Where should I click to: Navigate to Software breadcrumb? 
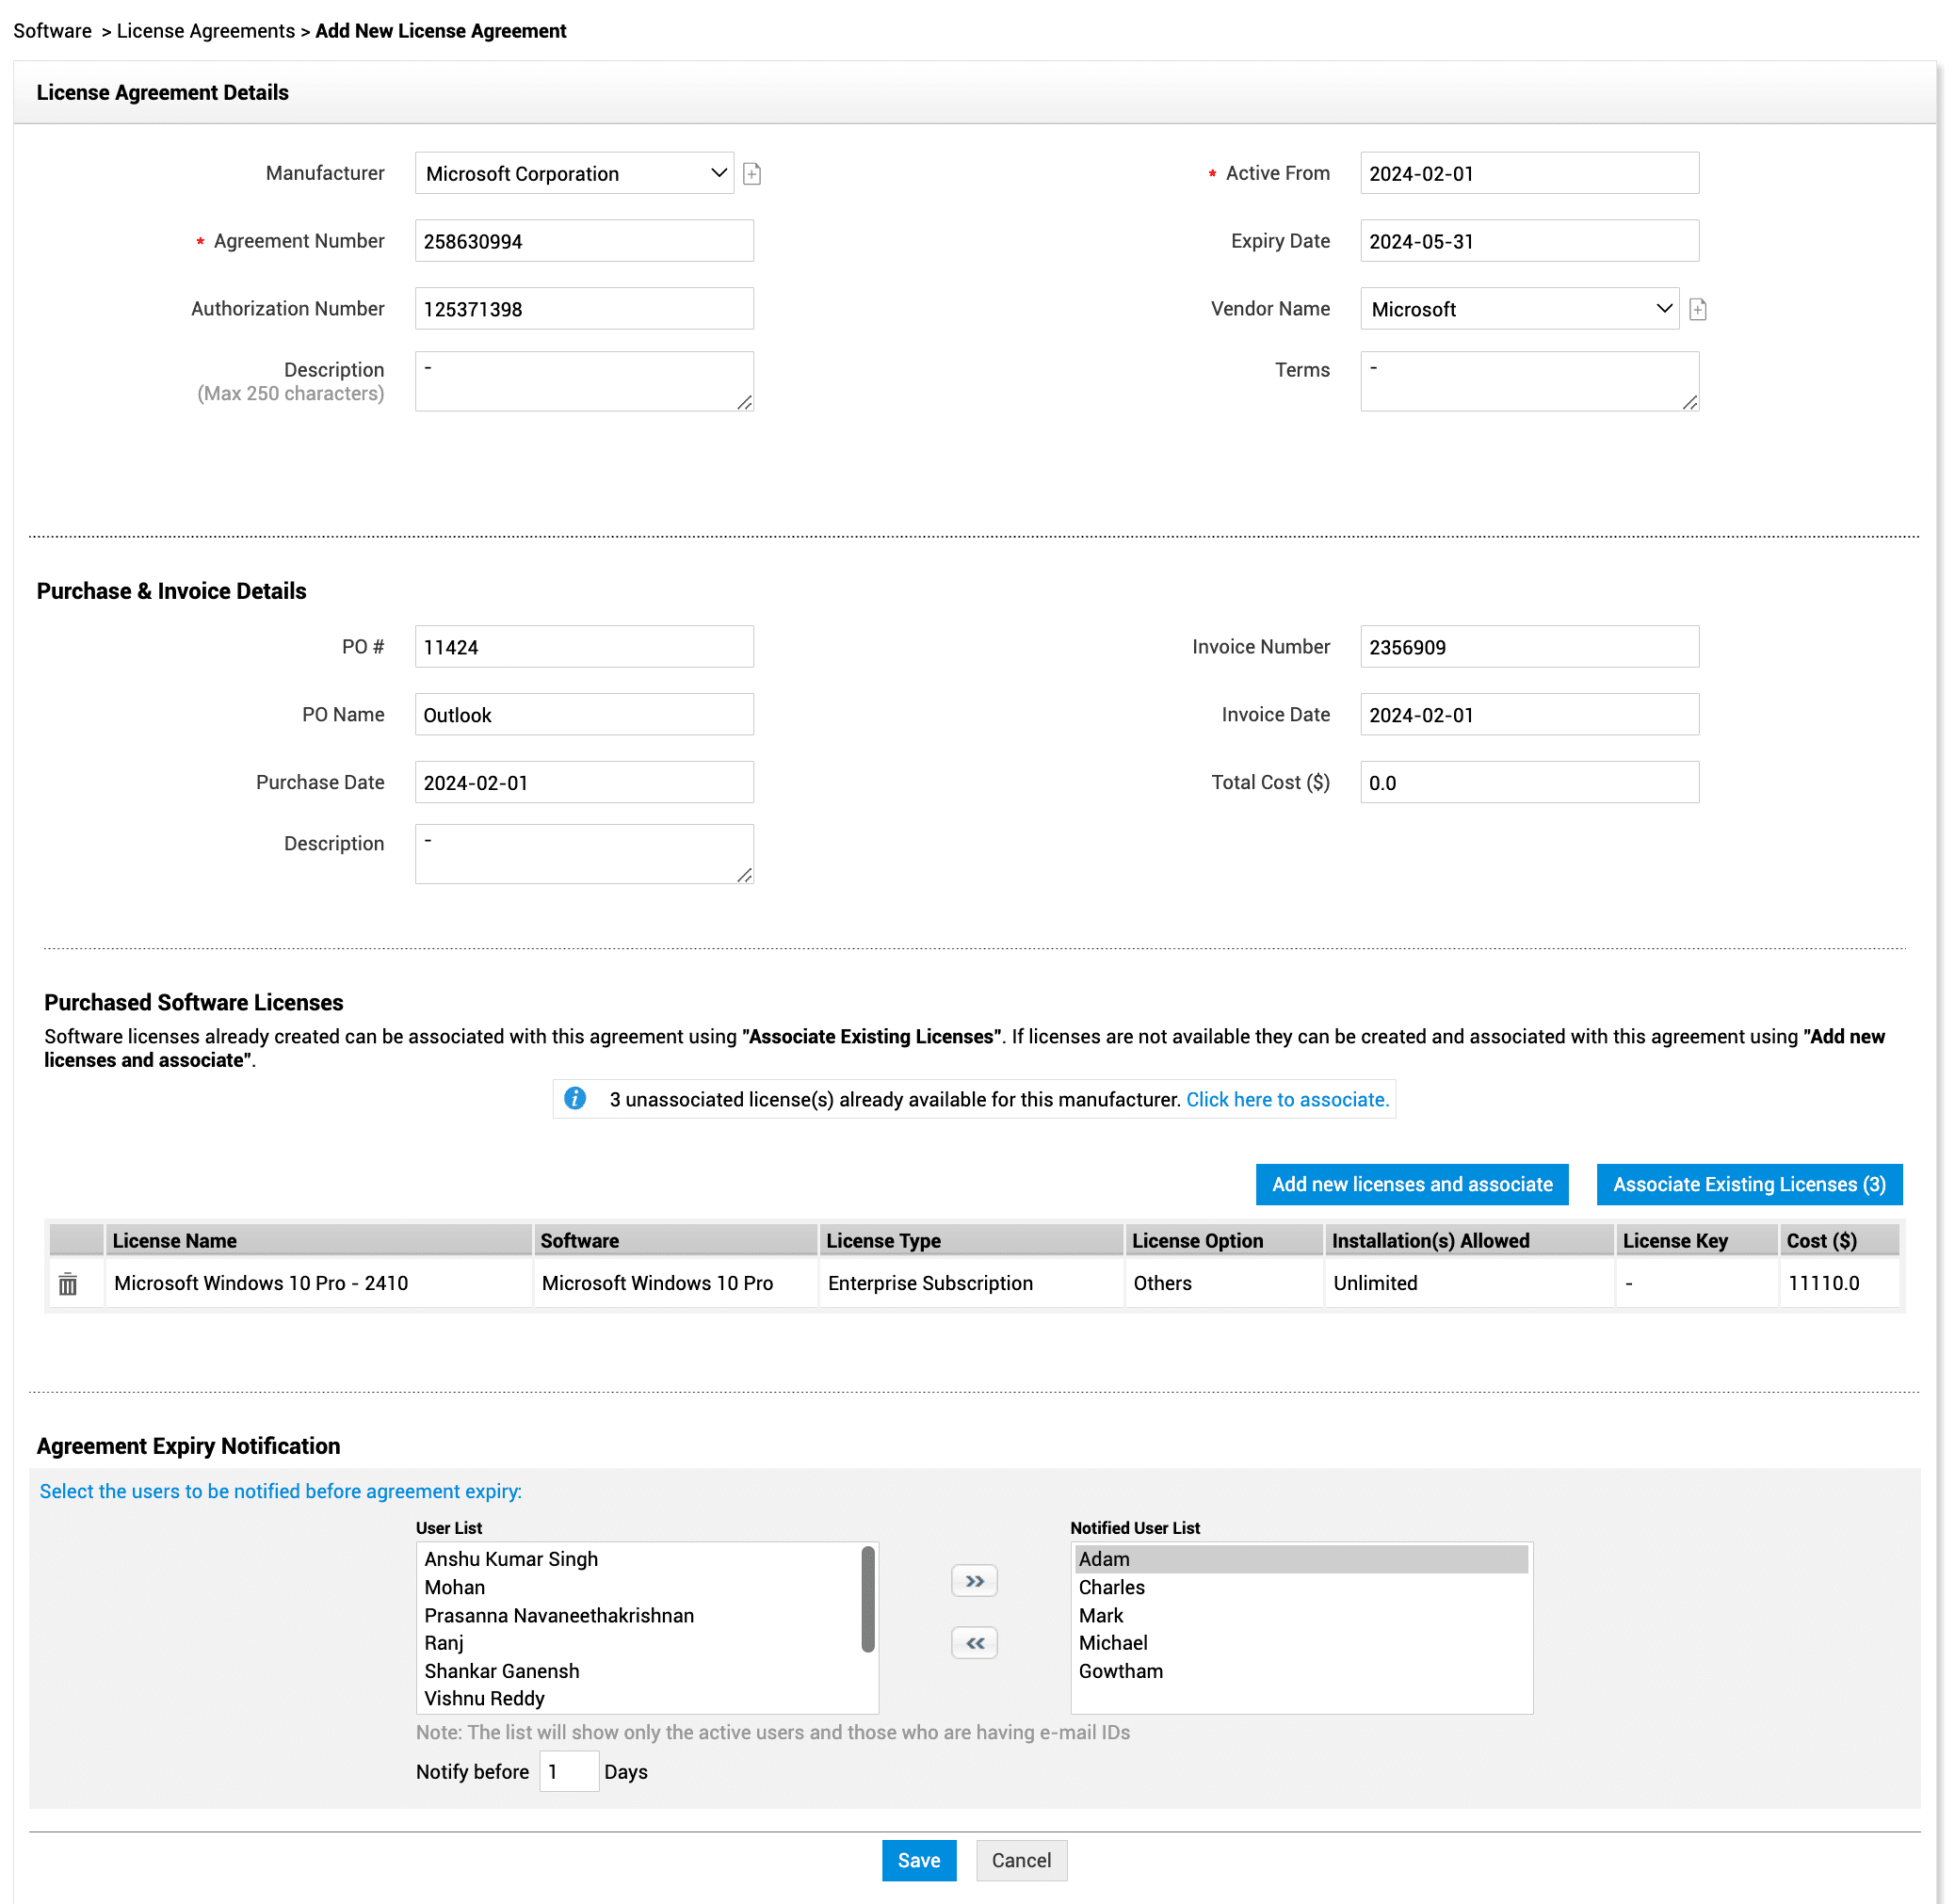pyautogui.click(x=52, y=31)
